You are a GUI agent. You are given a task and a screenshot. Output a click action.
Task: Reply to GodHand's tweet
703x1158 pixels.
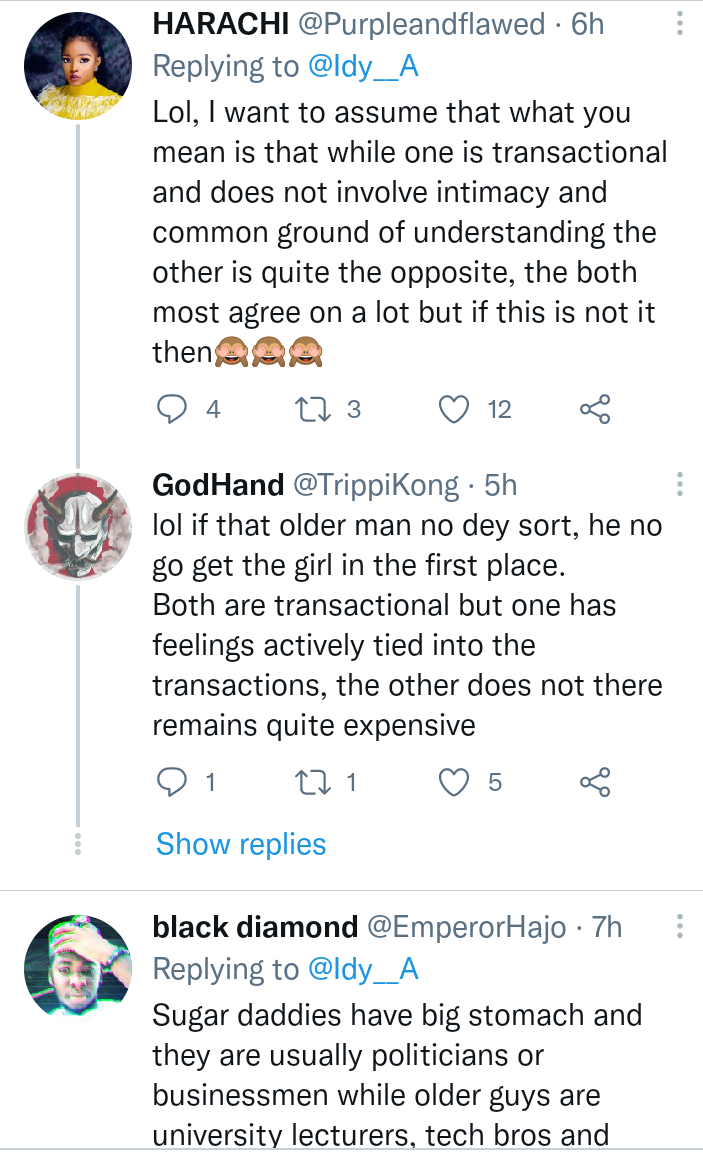174,782
